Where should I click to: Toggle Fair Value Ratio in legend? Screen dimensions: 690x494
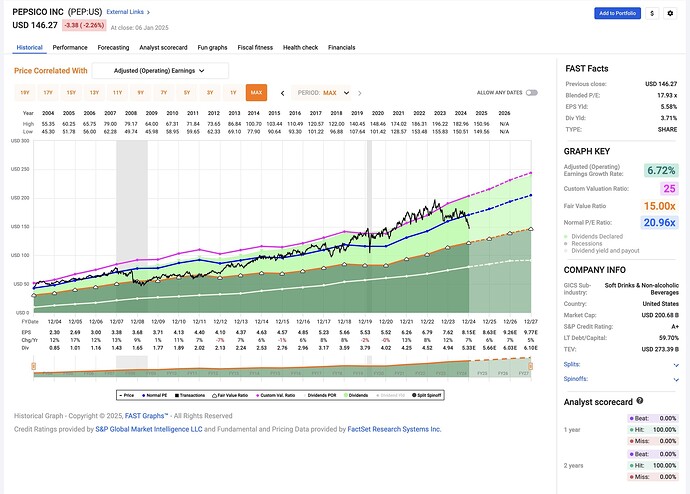click(x=230, y=395)
